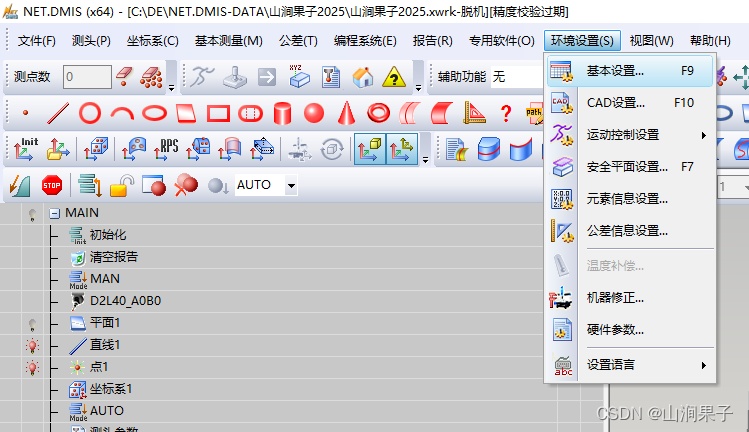
Task: Click the red STOP icon
Action: click(x=52, y=185)
